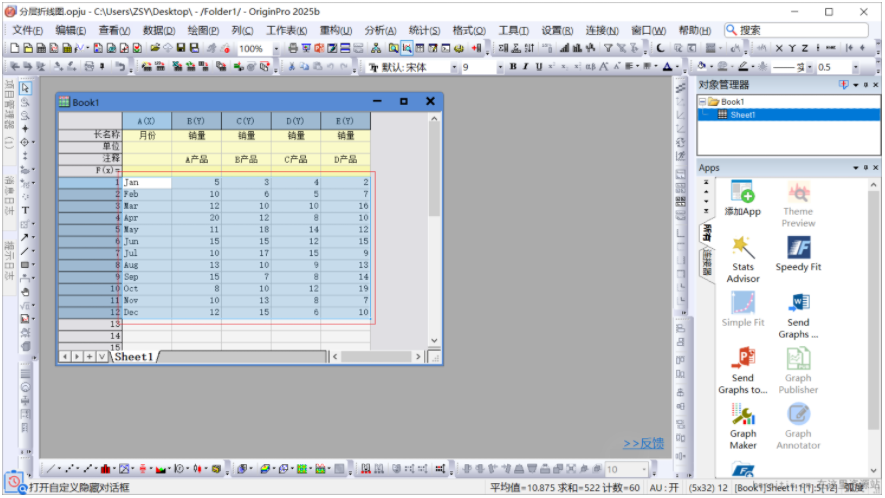The image size is (885, 498).
Task: Click the B(Y) column header
Action: [x=196, y=121]
